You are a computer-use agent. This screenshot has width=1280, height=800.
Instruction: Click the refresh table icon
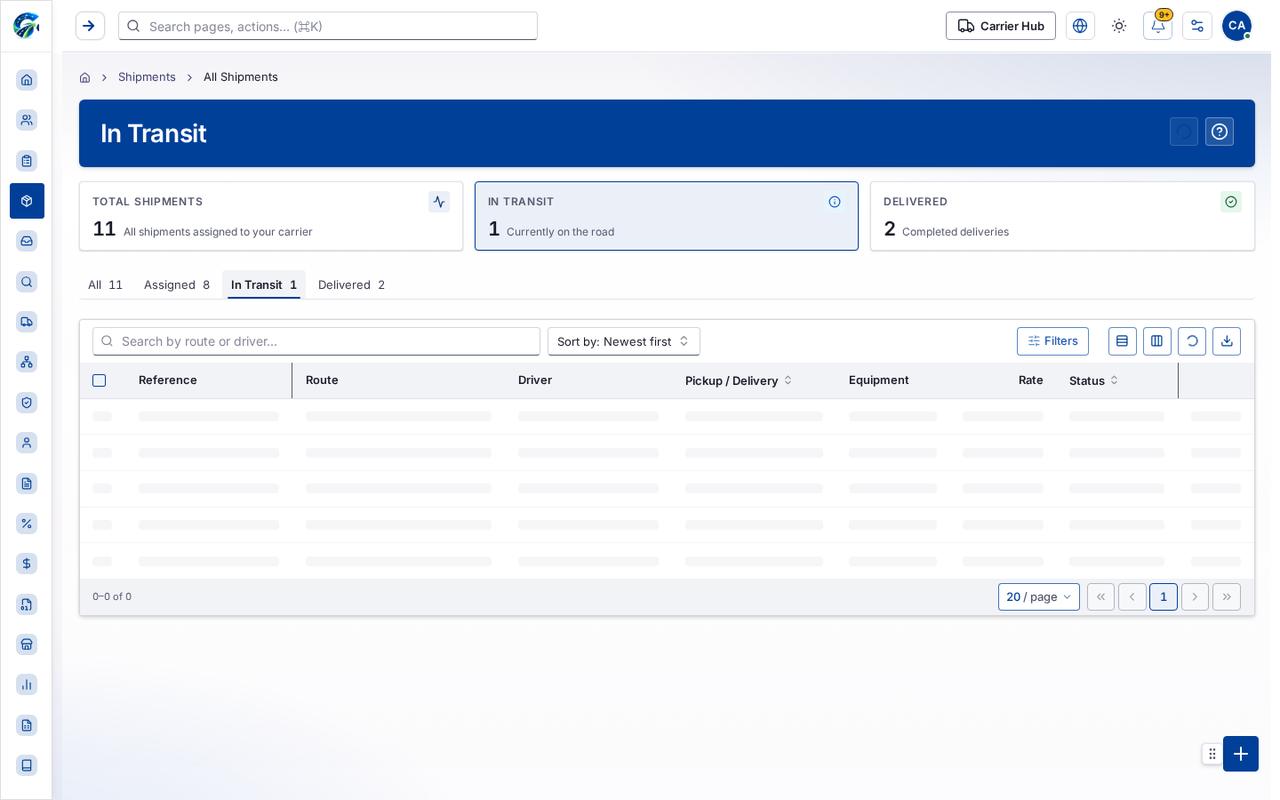(x=1192, y=341)
